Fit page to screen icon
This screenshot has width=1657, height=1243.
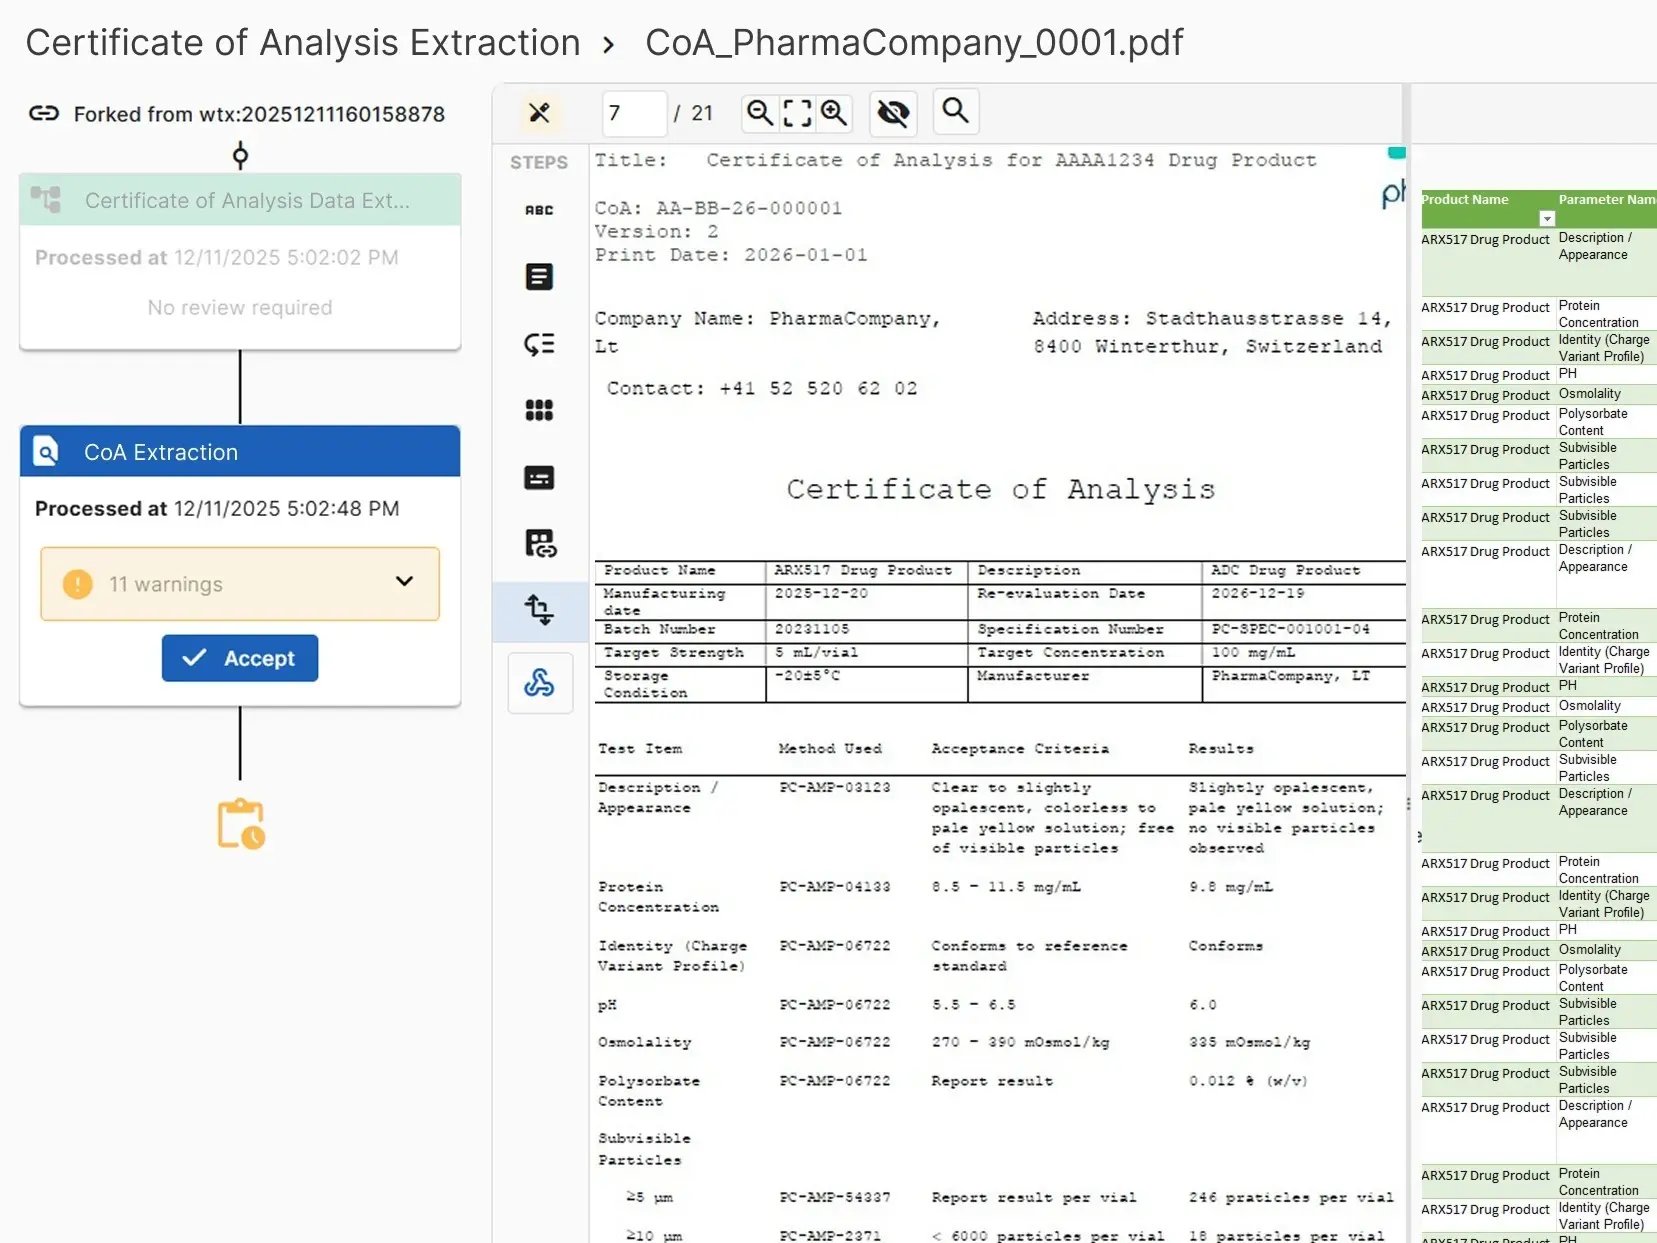tap(797, 113)
